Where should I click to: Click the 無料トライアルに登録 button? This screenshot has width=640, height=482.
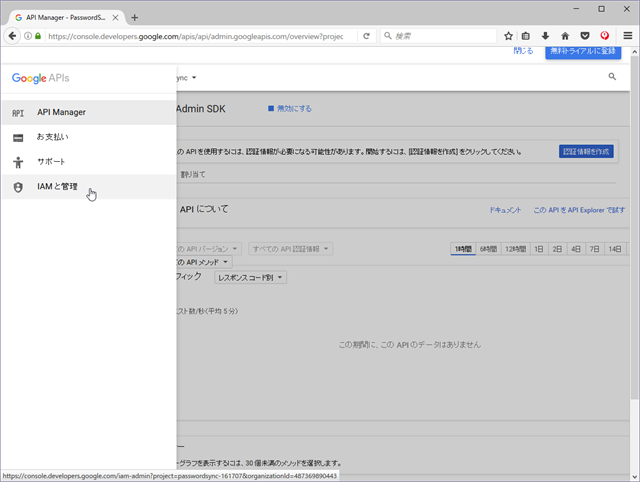[583, 51]
